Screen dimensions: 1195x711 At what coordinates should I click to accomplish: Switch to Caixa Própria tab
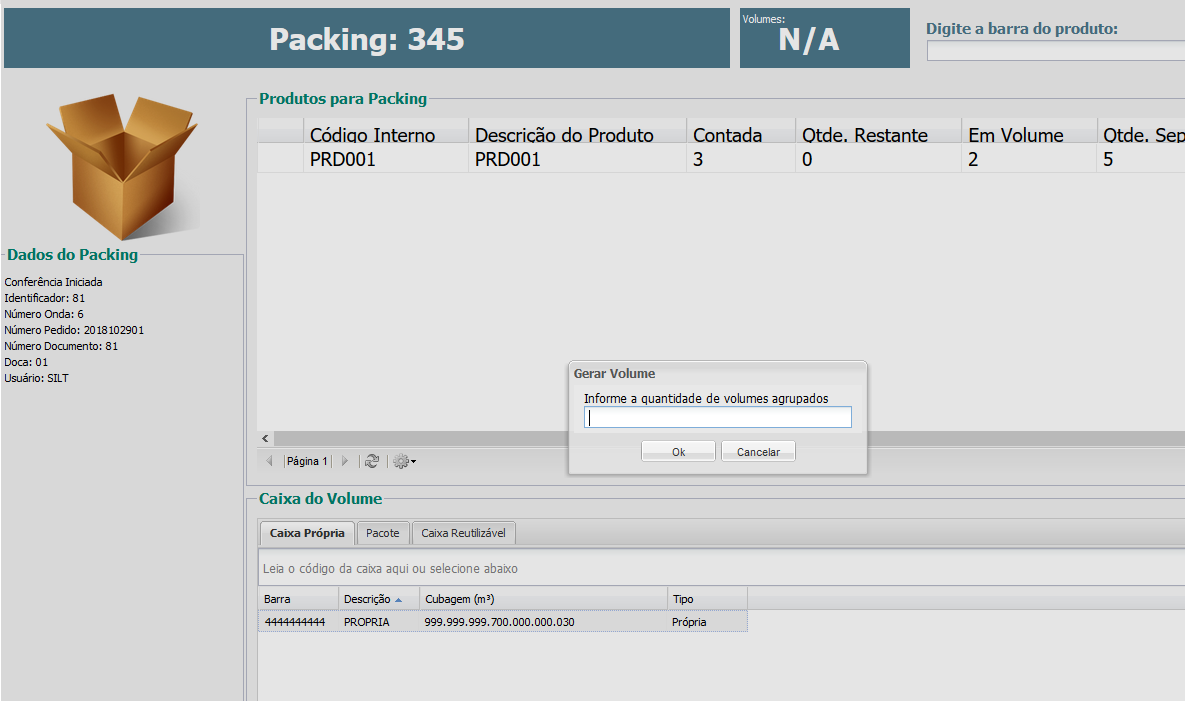[307, 533]
